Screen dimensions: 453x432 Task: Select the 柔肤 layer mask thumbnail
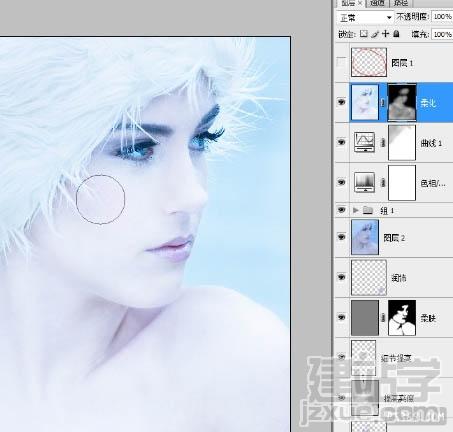tap(402, 318)
